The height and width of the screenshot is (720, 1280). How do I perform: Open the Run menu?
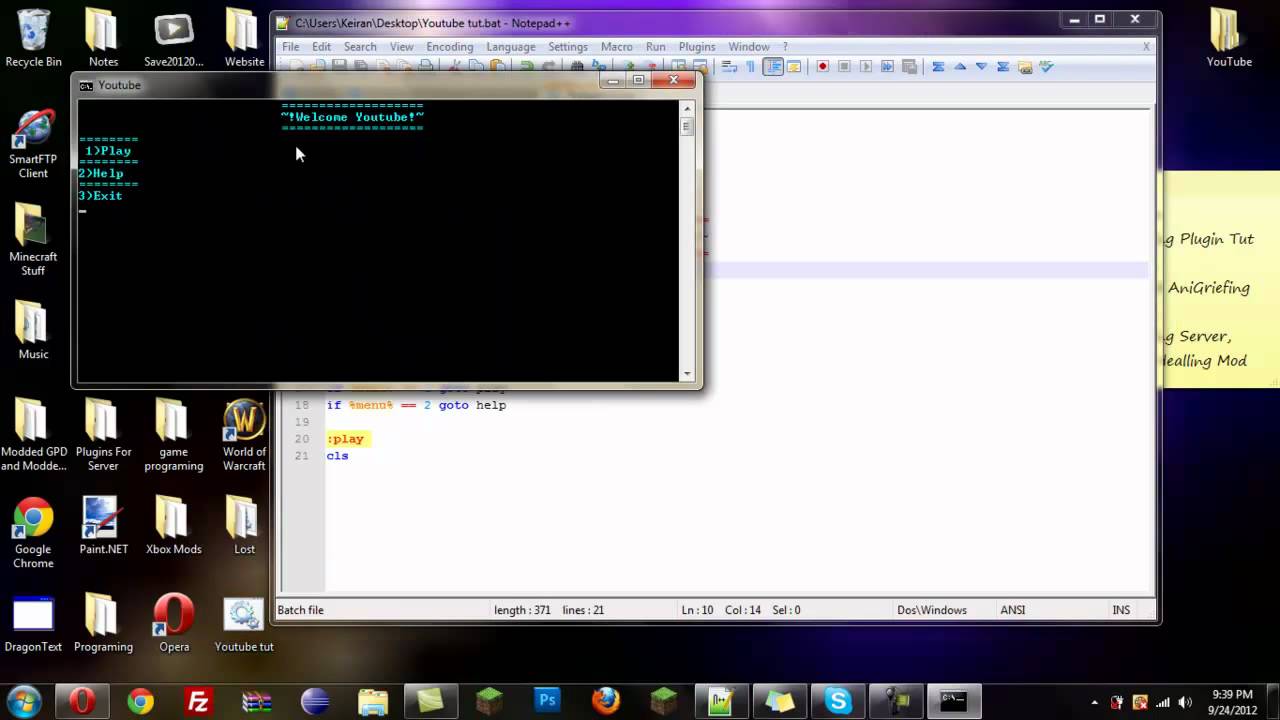click(x=655, y=47)
